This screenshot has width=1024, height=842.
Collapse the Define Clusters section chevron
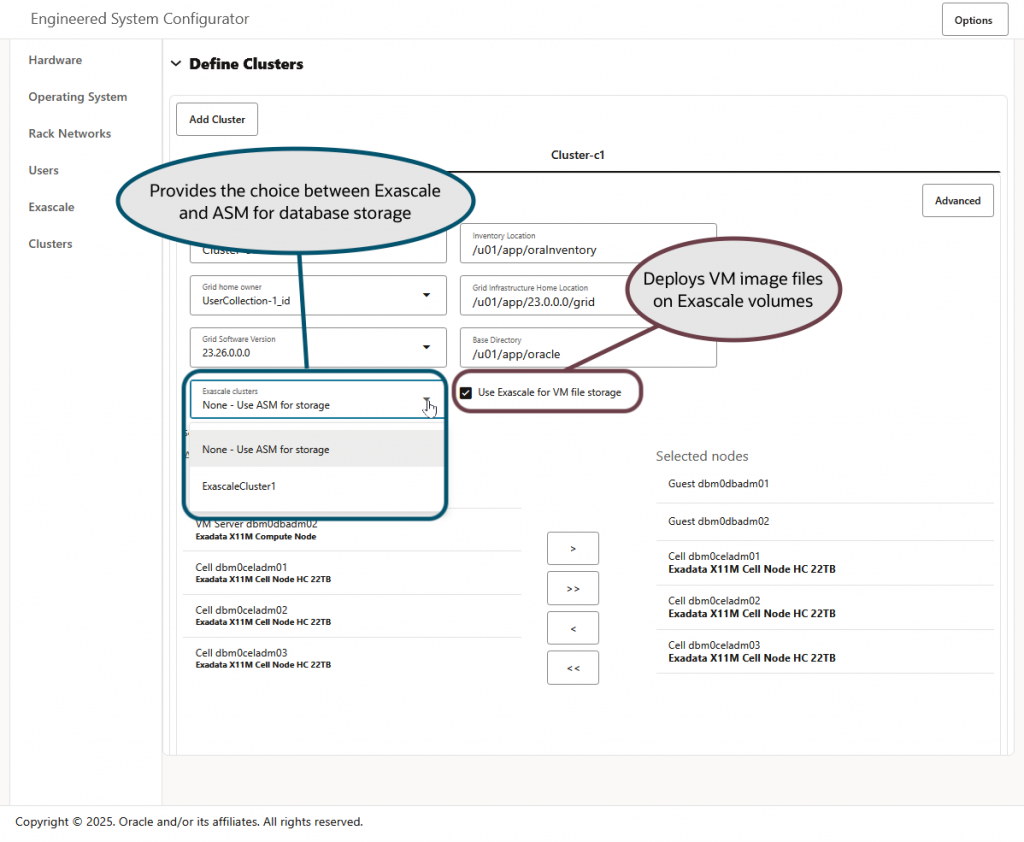(176, 63)
